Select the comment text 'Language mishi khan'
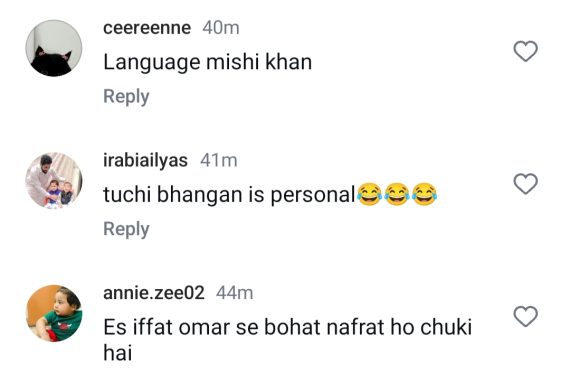The height and width of the screenshot is (373, 570). pos(208,63)
